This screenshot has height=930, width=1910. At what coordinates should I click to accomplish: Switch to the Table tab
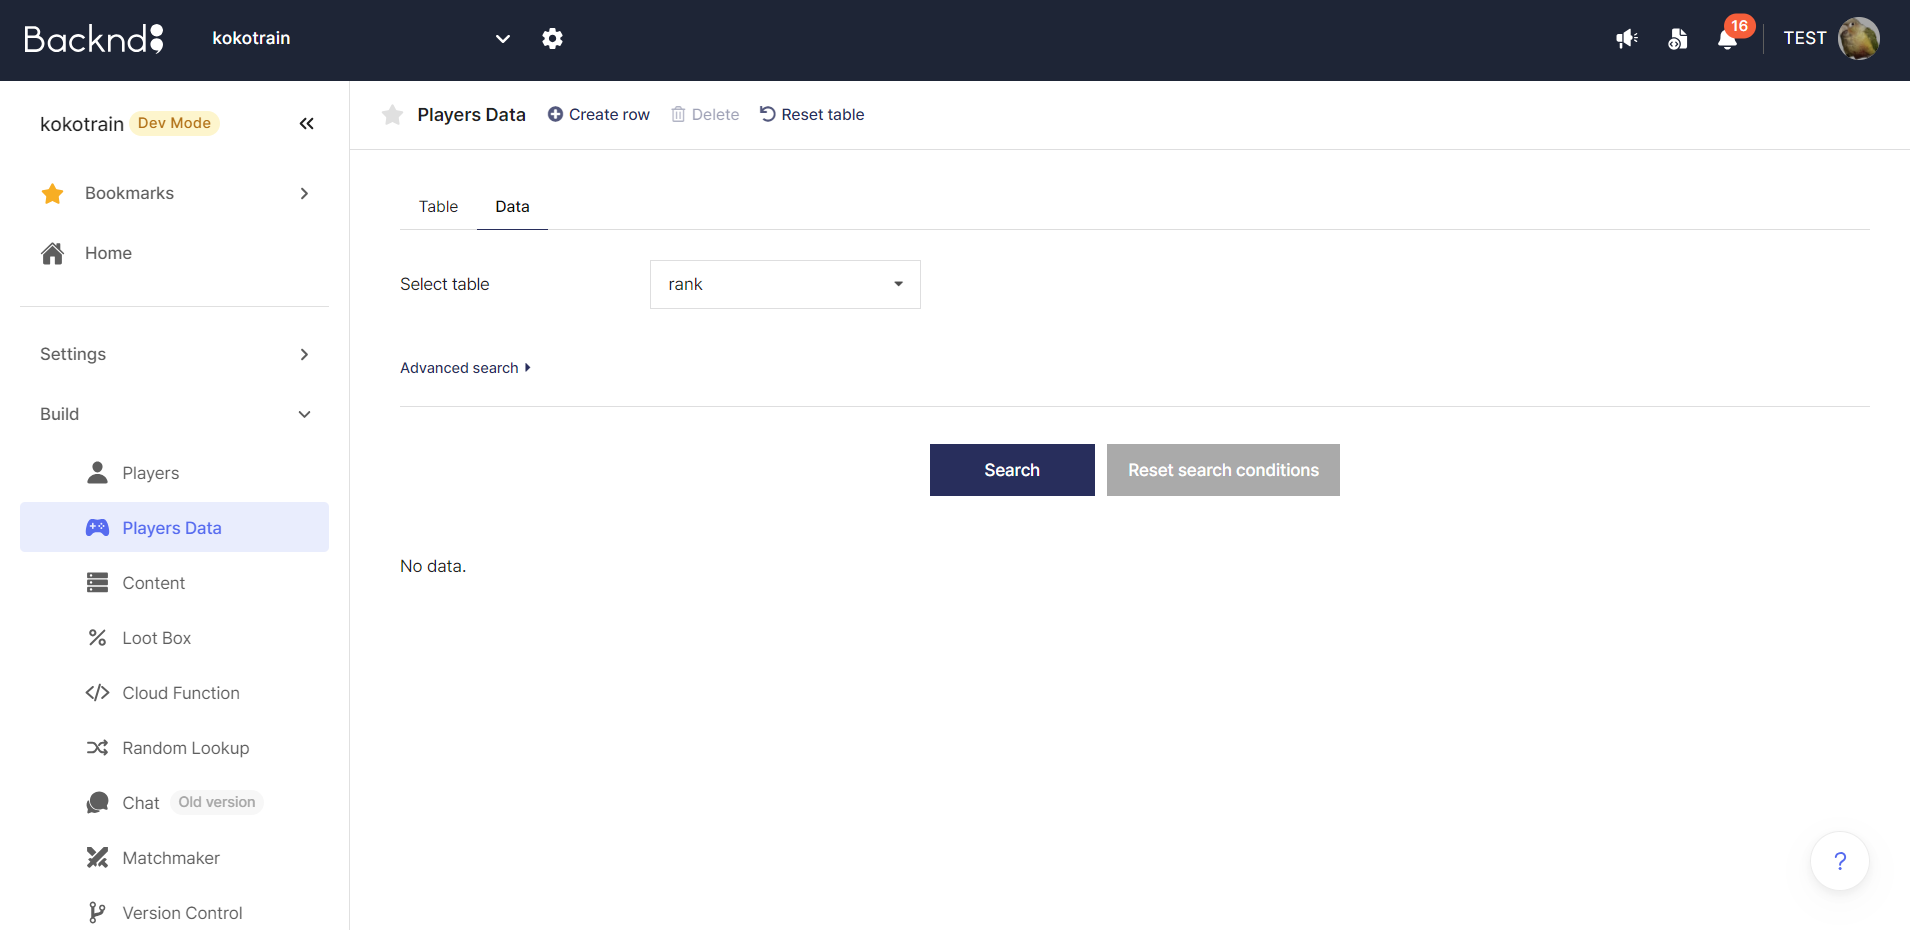(x=438, y=207)
